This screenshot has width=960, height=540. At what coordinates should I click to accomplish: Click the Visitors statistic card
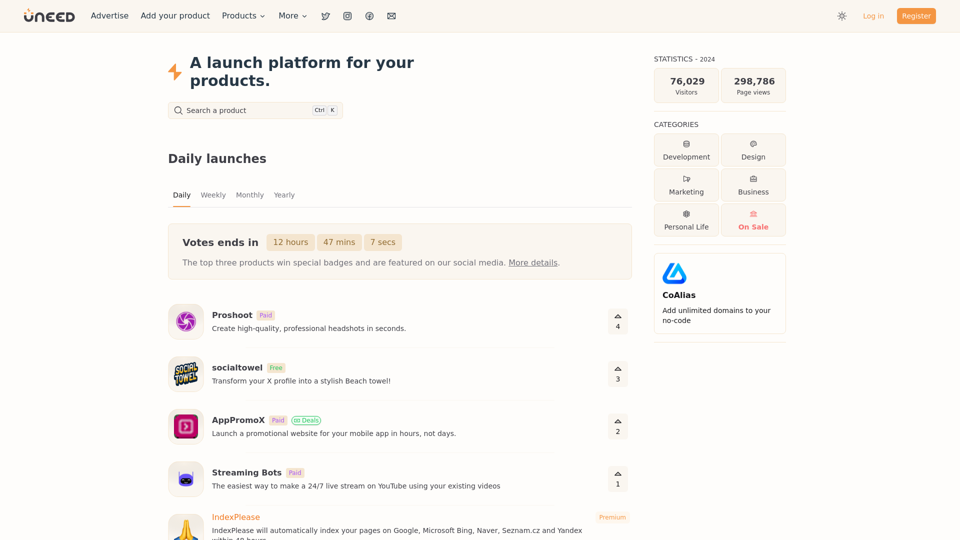tap(686, 86)
